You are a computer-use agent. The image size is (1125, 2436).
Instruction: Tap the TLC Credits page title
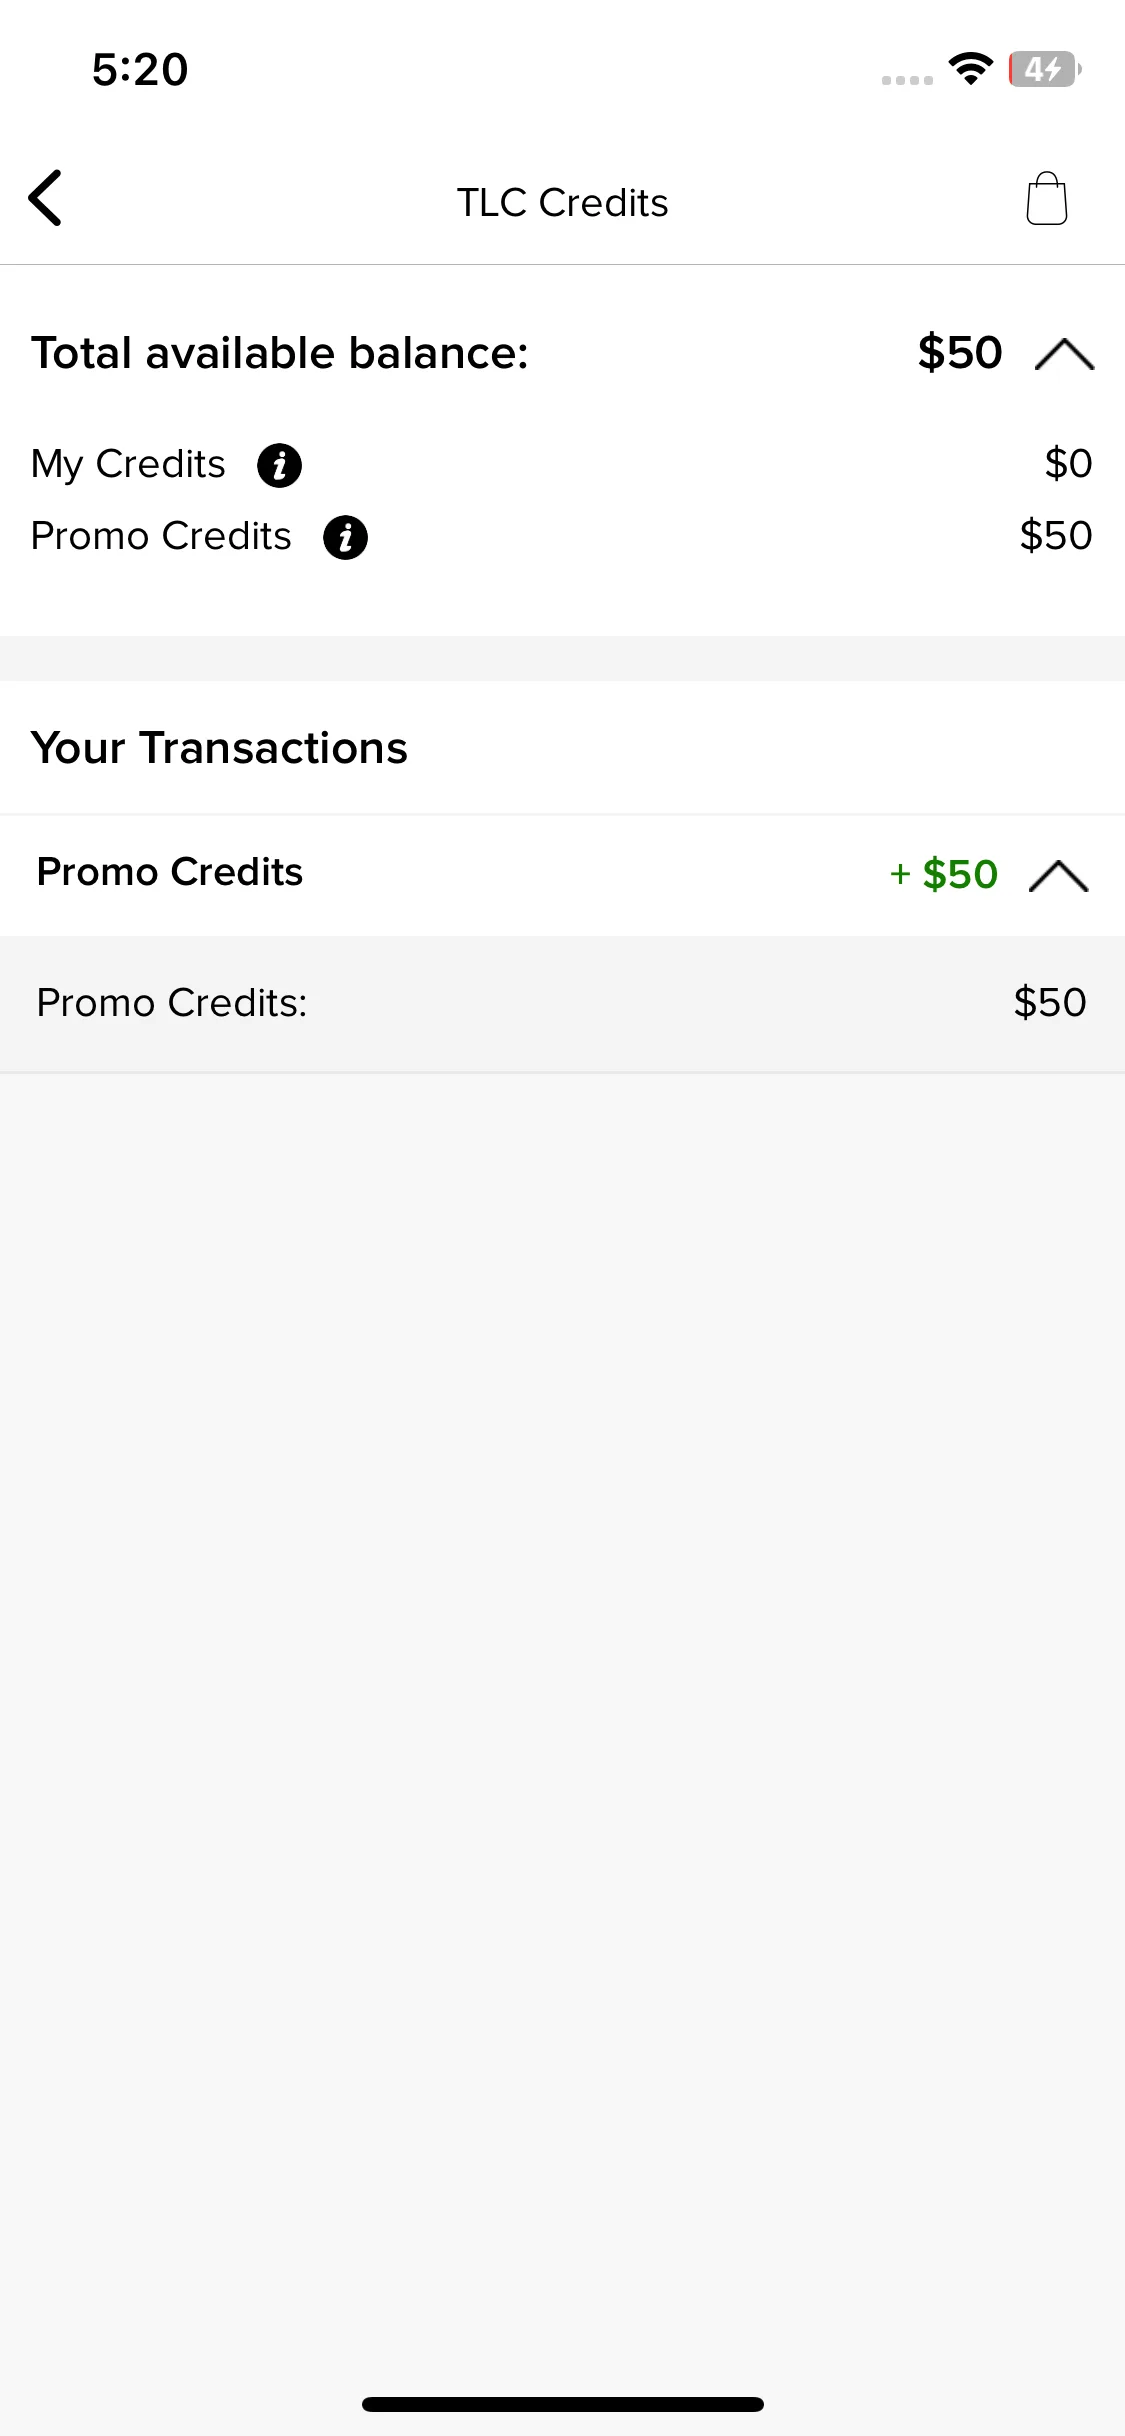coord(562,202)
